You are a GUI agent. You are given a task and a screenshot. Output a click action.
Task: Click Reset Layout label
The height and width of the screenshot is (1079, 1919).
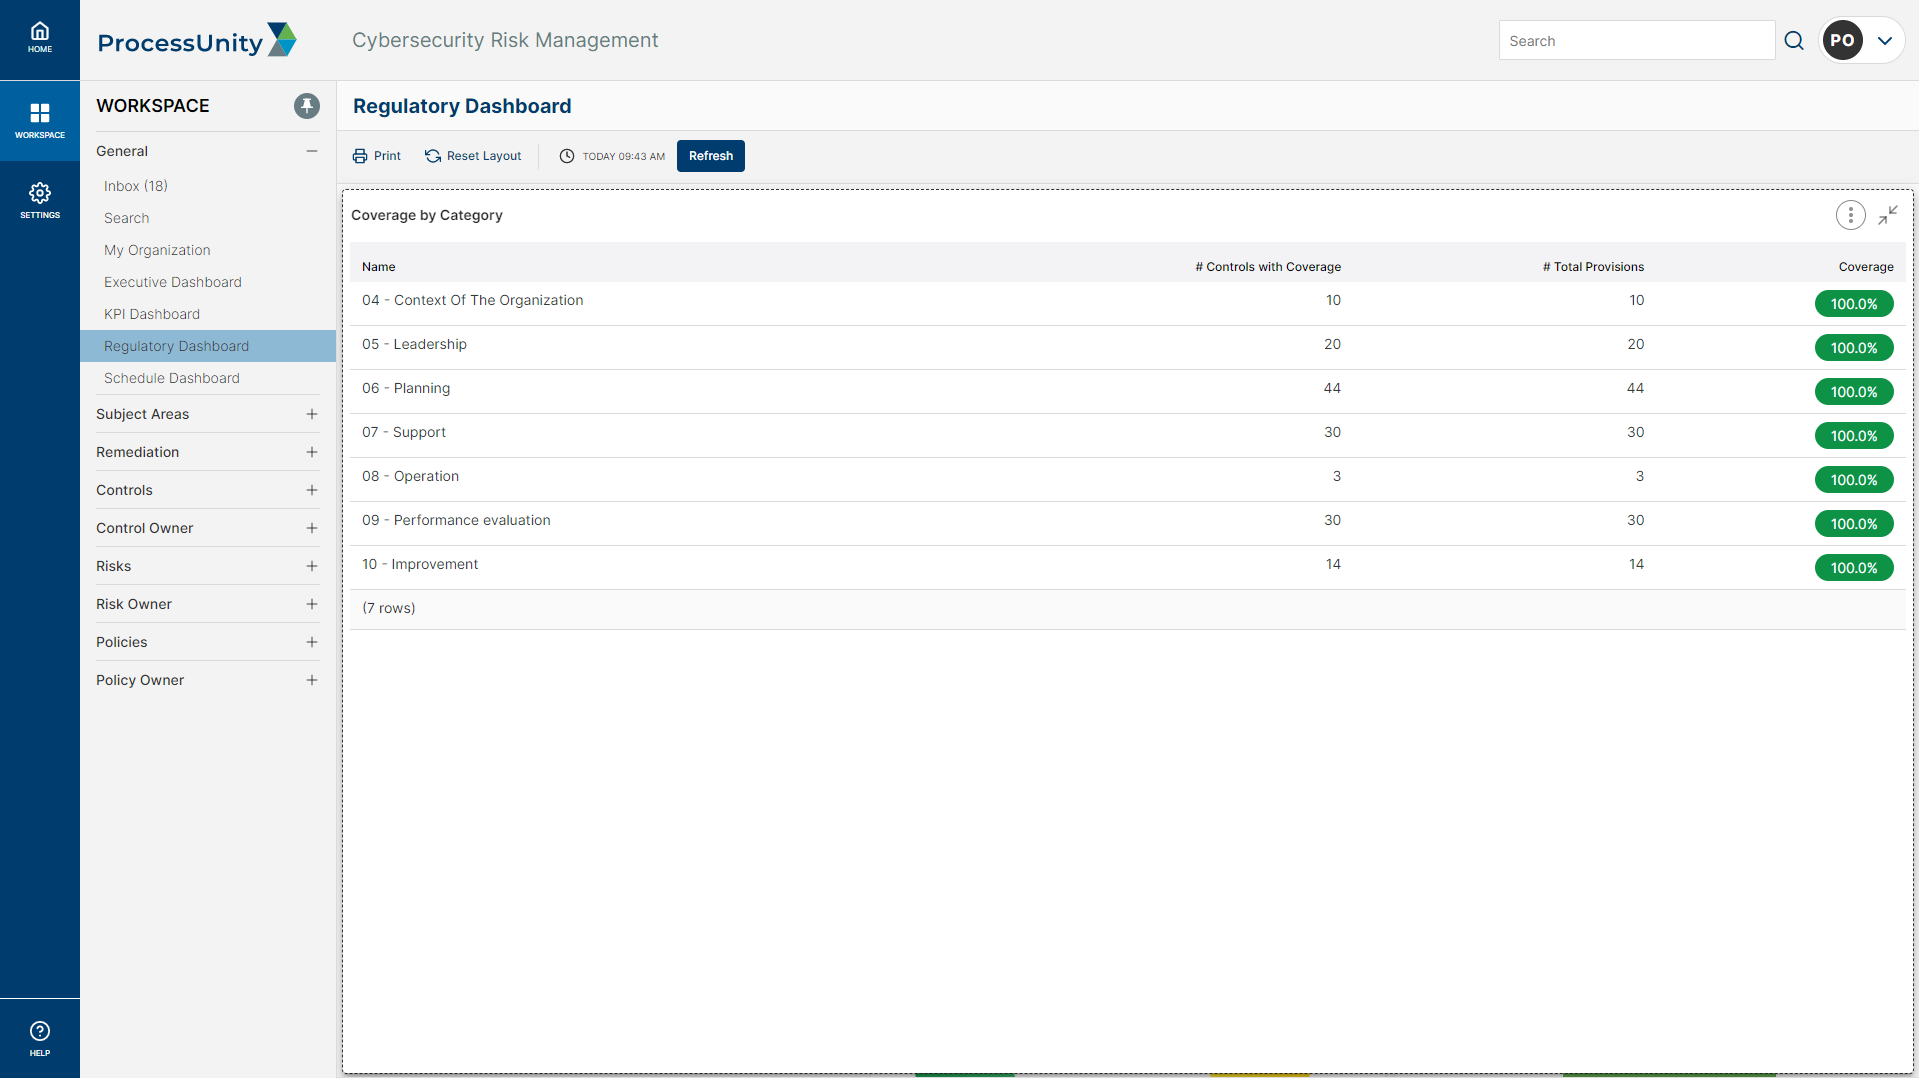pos(484,156)
